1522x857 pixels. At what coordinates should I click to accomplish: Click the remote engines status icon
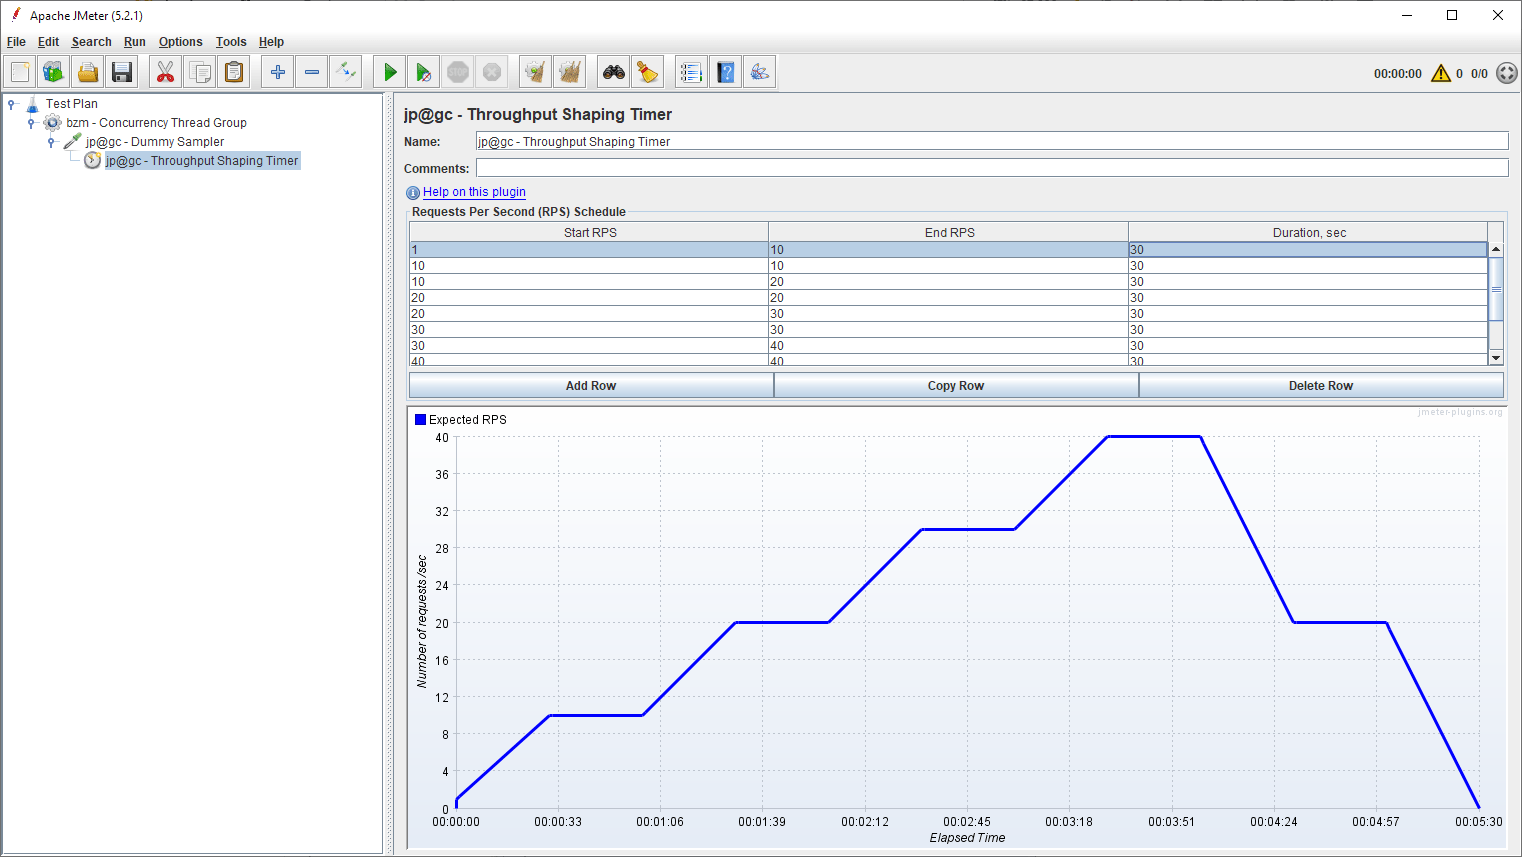tap(1507, 73)
